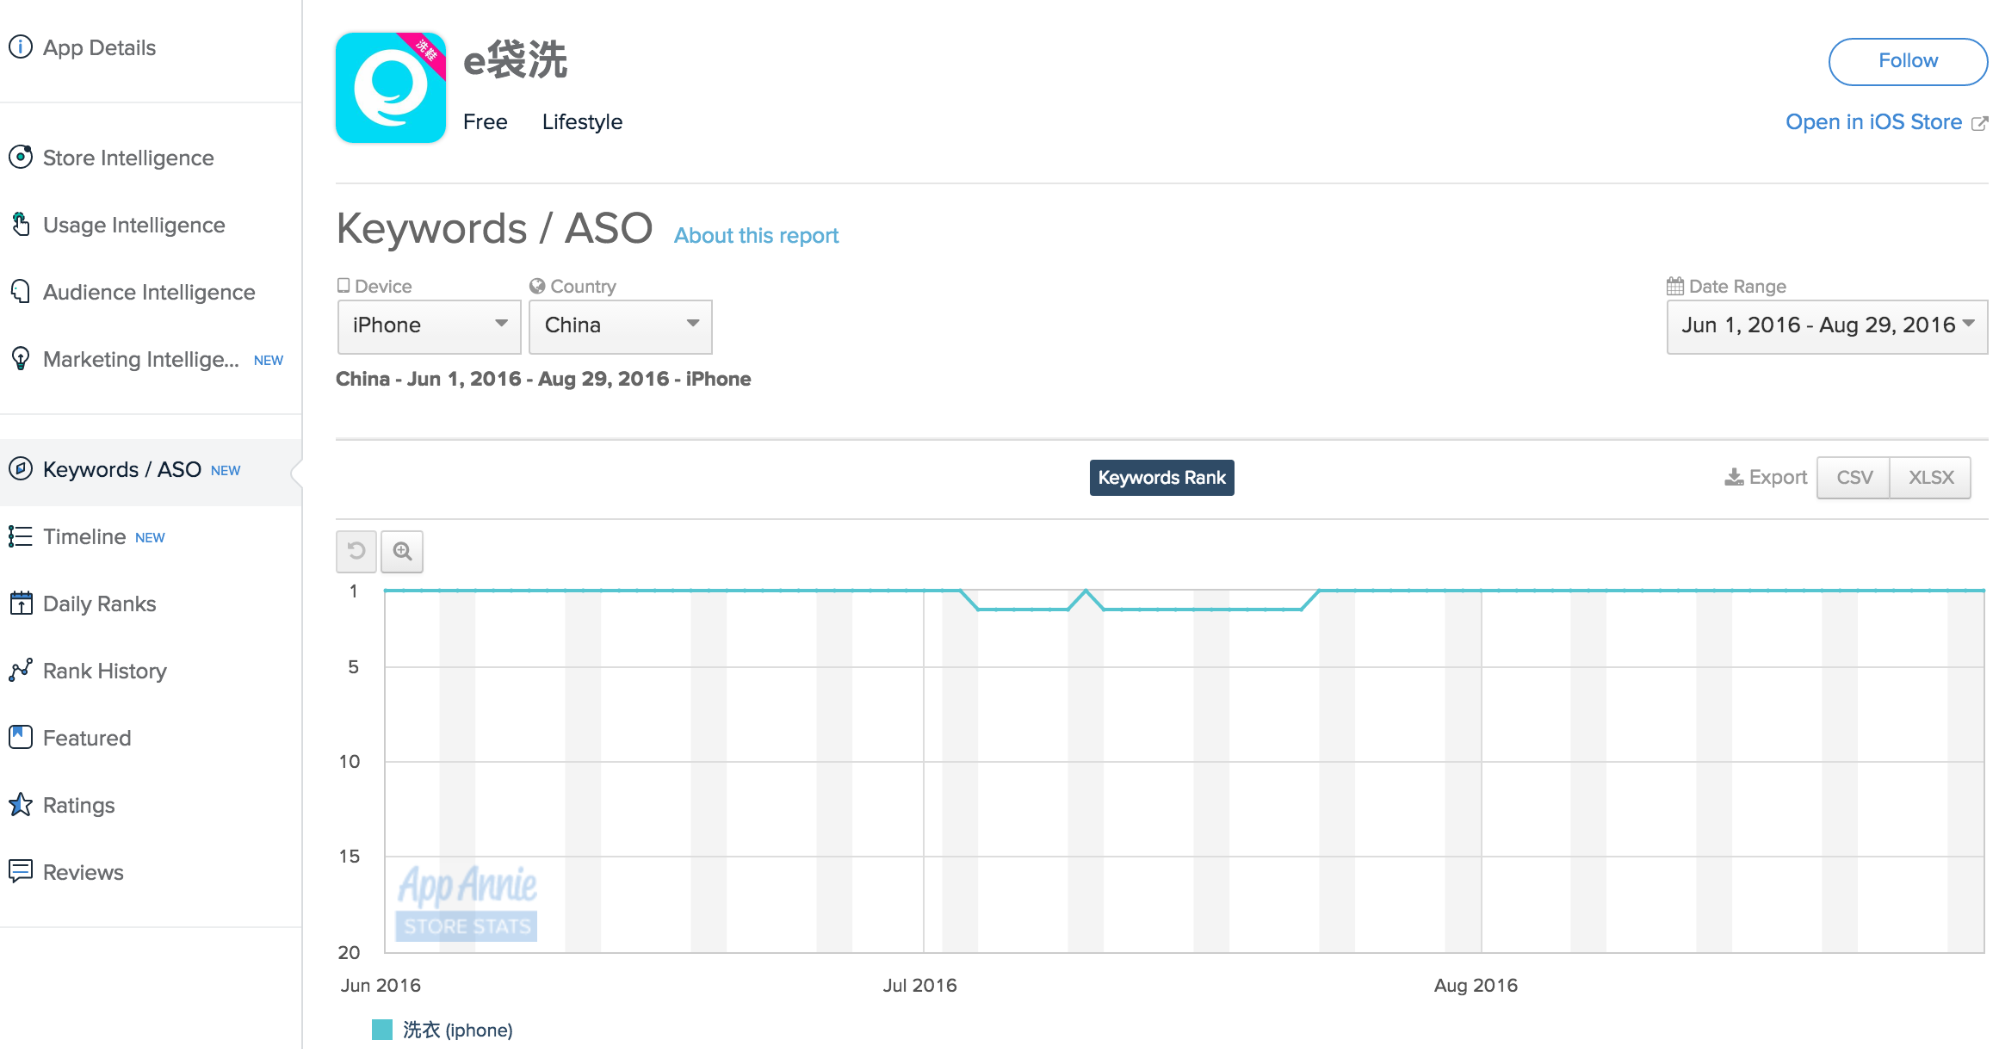Click About this report link
Image resolution: width=1999 pixels, height=1049 pixels.
click(756, 236)
